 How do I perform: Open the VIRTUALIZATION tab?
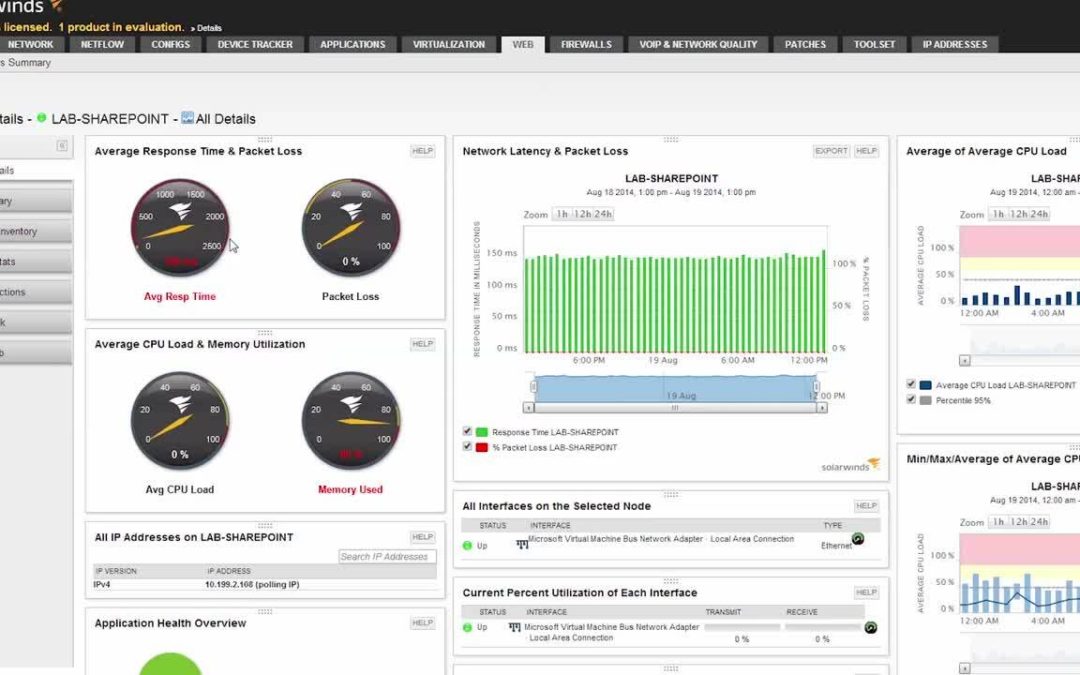pyautogui.click(x=448, y=44)
